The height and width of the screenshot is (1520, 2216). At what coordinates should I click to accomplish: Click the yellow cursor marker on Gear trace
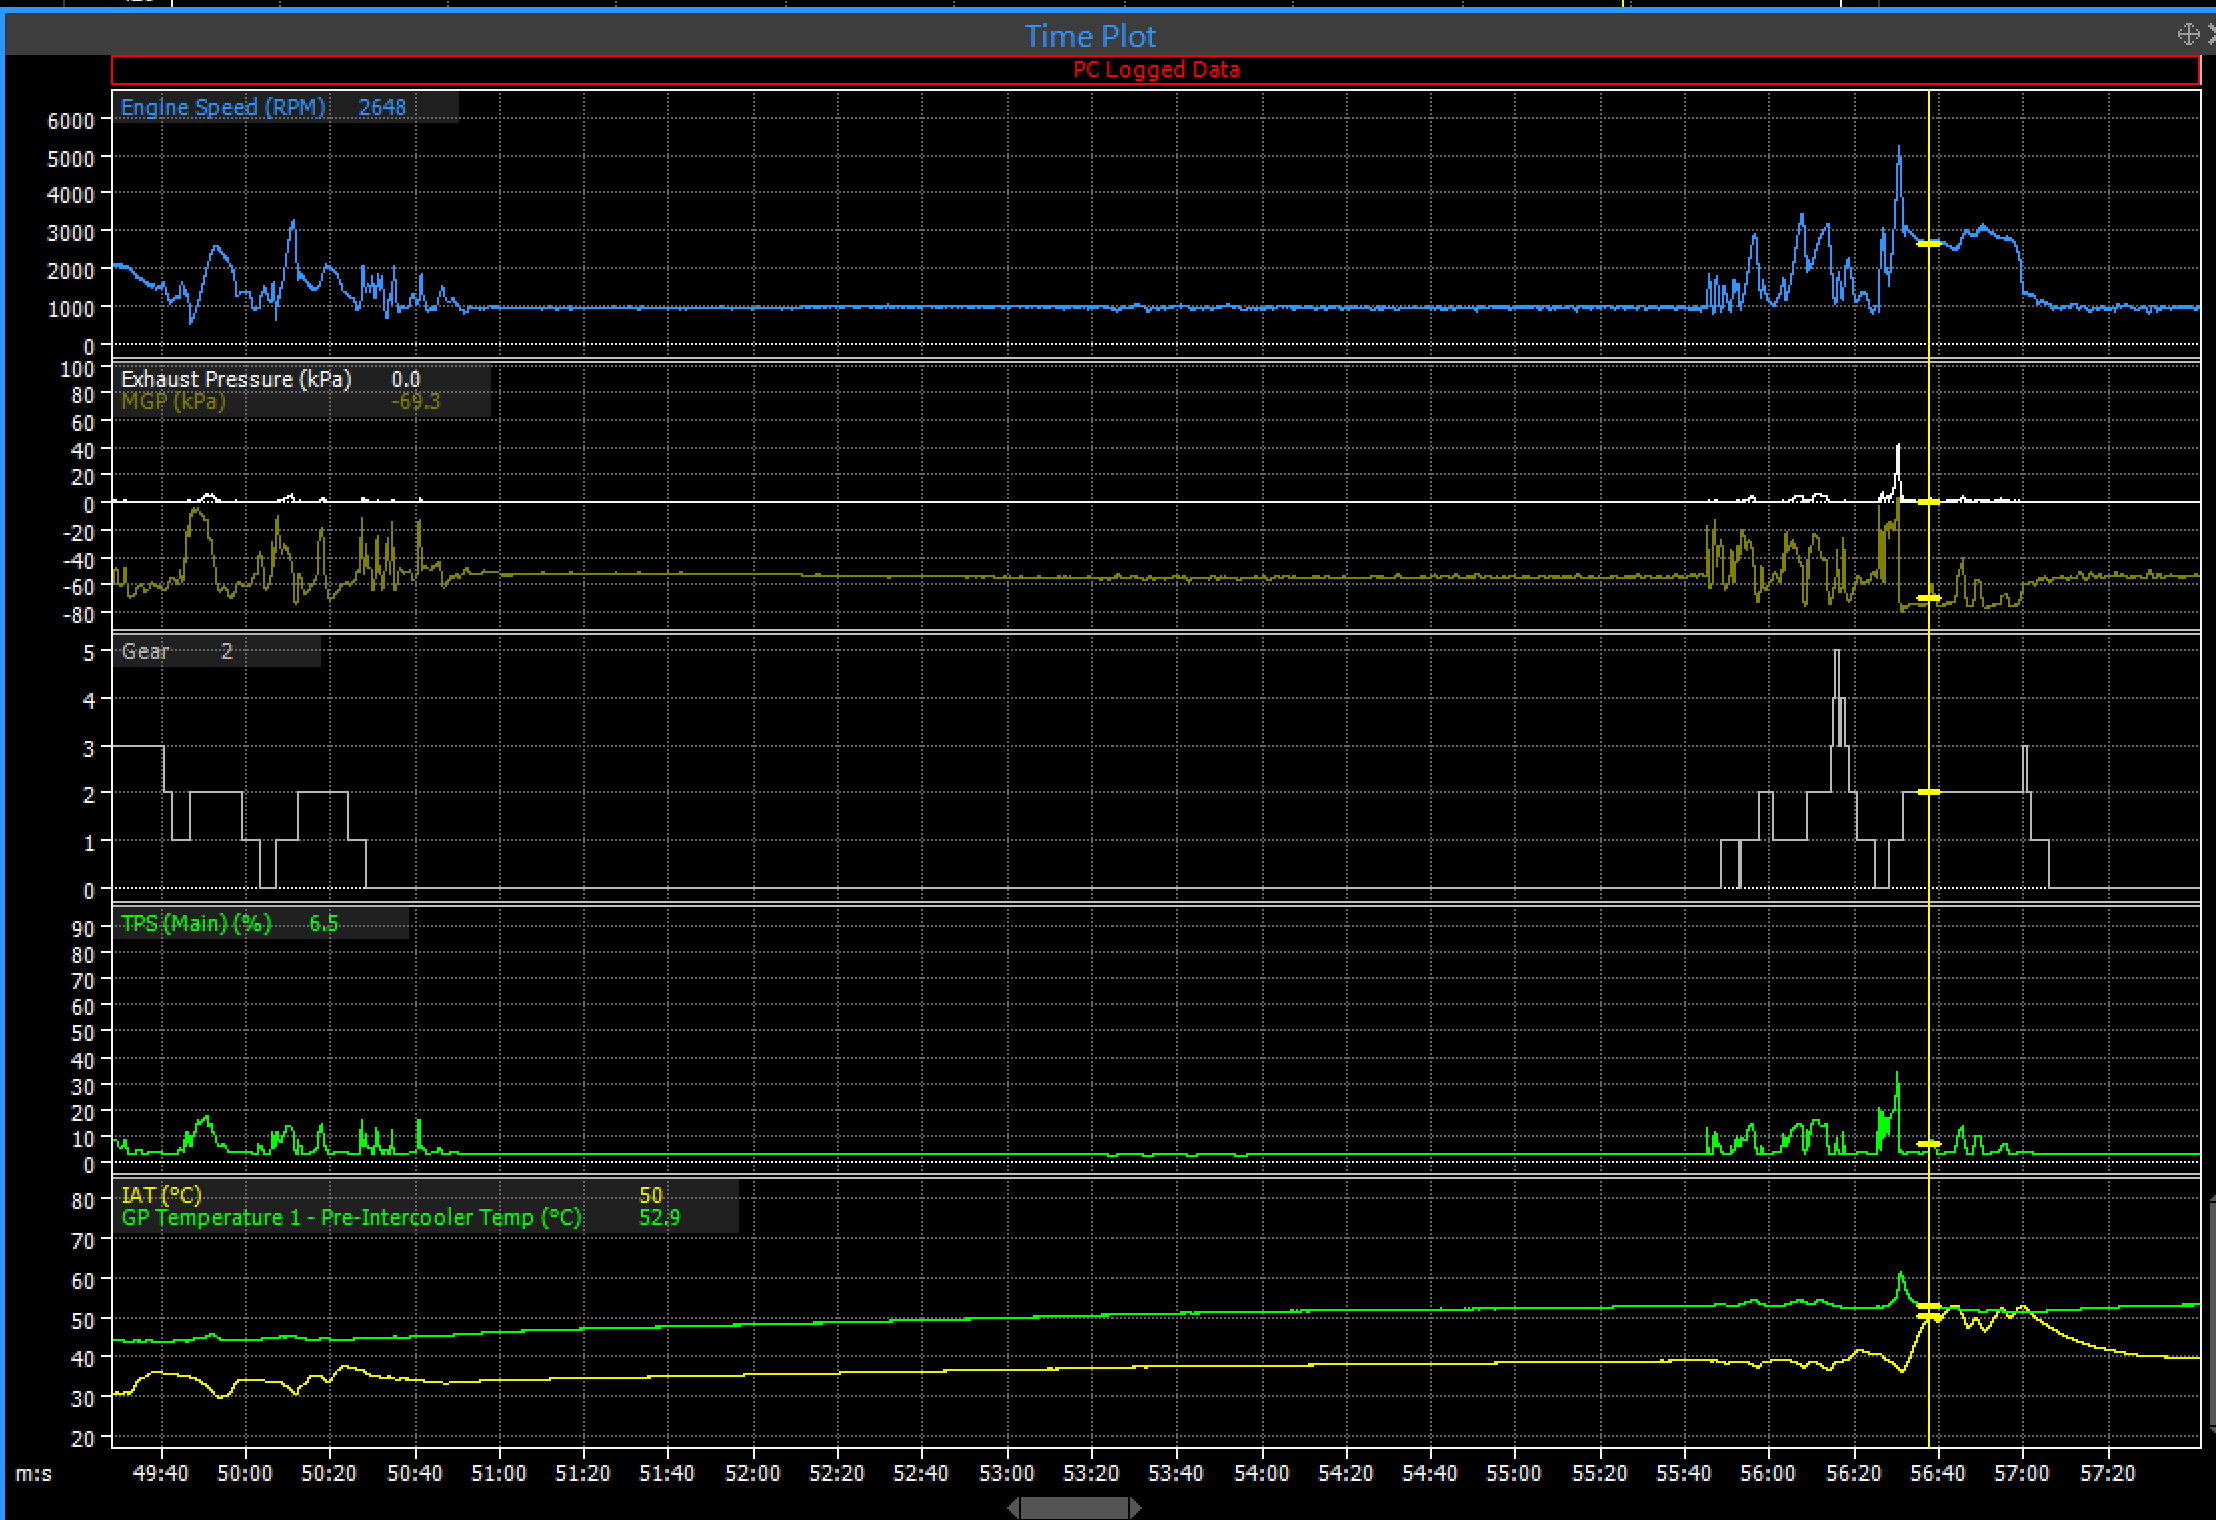[x=1928, y=792]
